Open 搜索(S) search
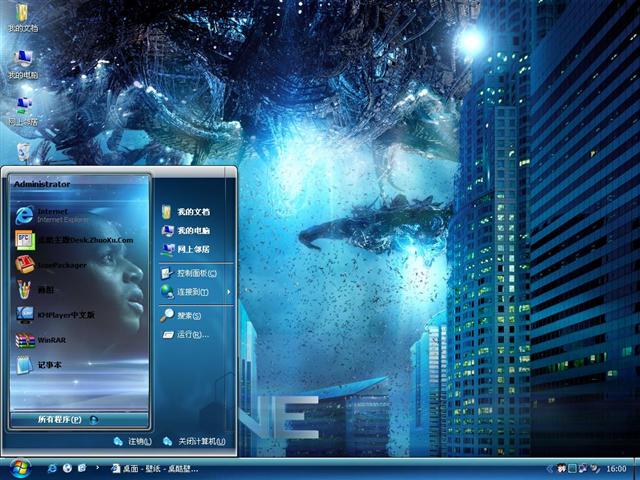This screenshot has width=640, height=480. tap(181, 316)
